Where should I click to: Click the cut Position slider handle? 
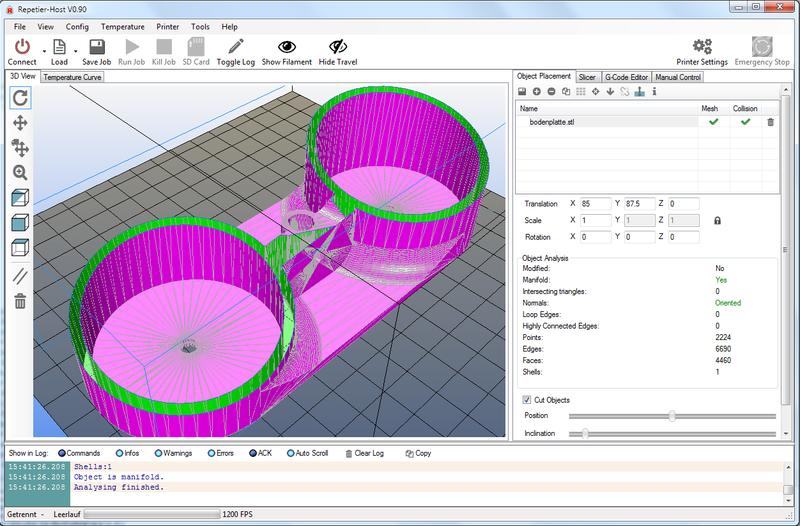[672, 415]
